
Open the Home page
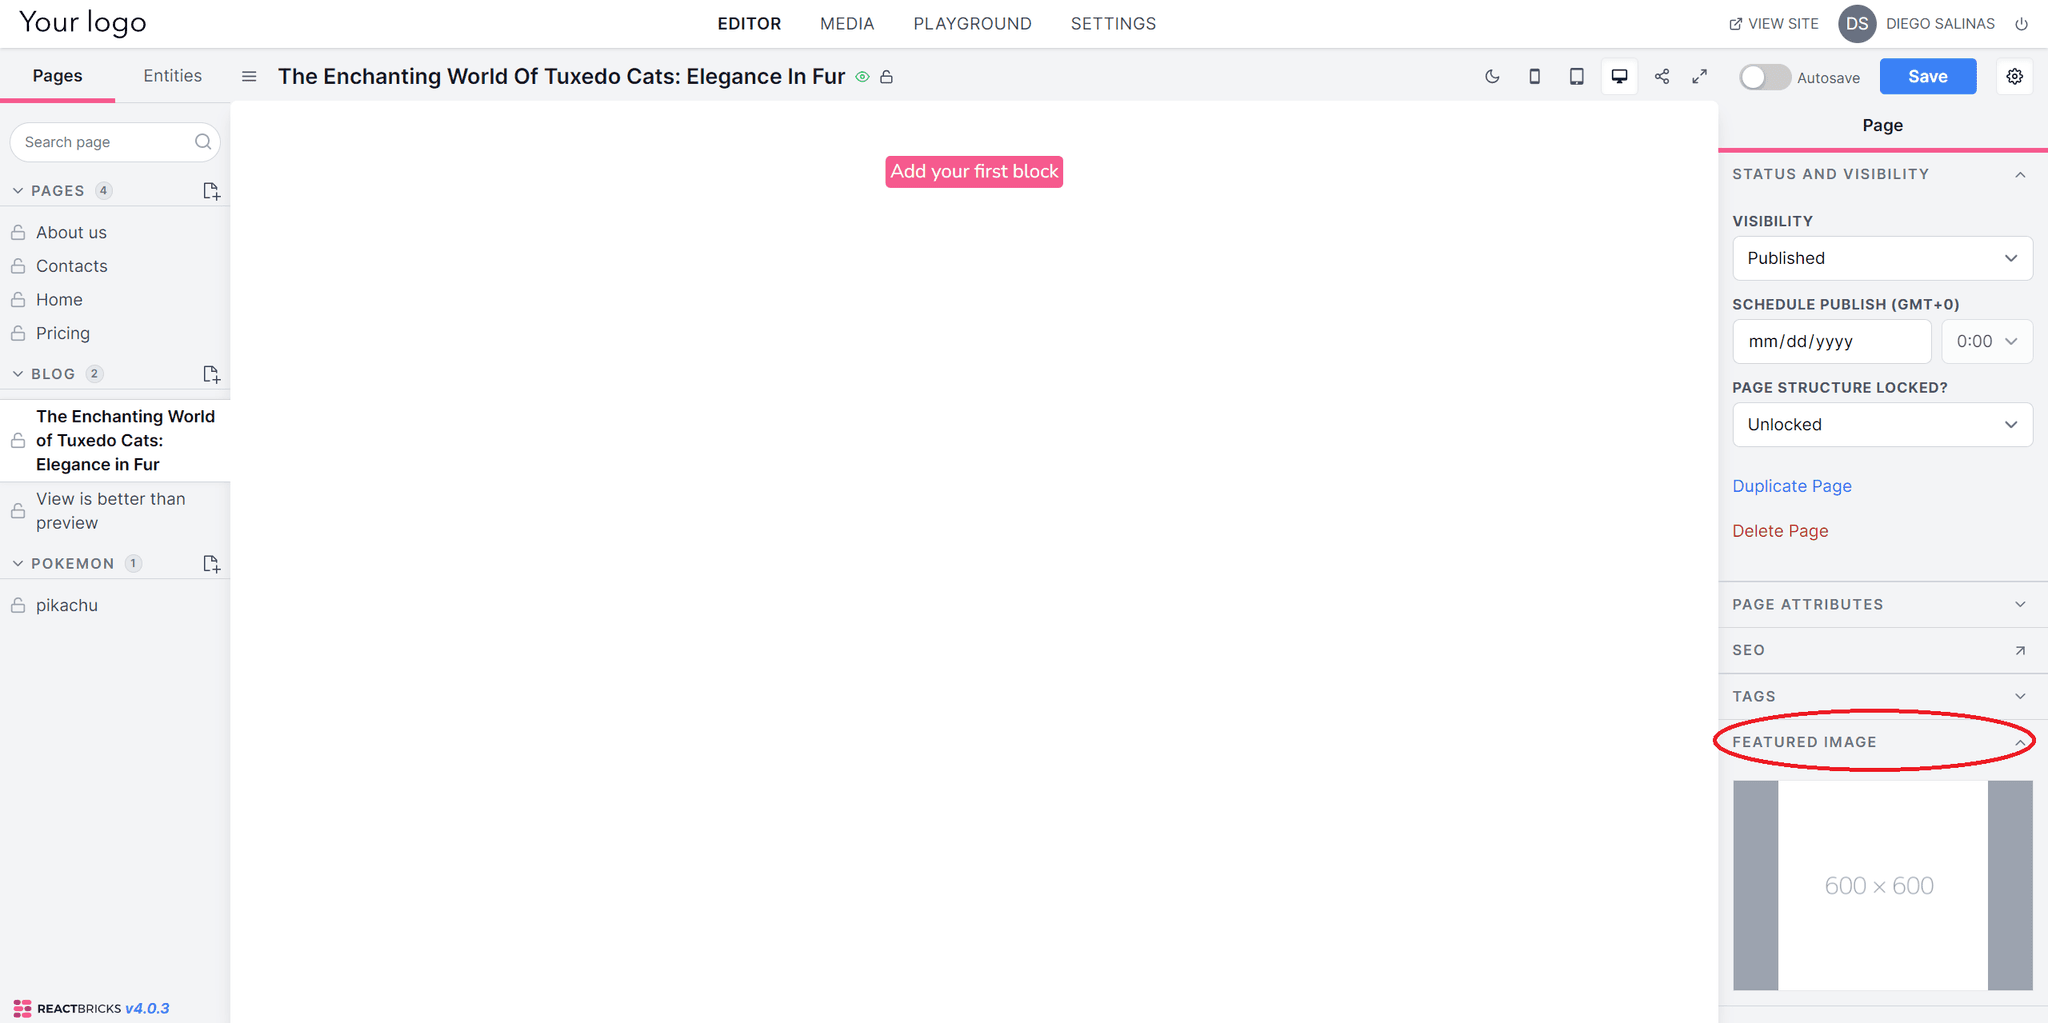pyautogui.click(x=59, y=300)
